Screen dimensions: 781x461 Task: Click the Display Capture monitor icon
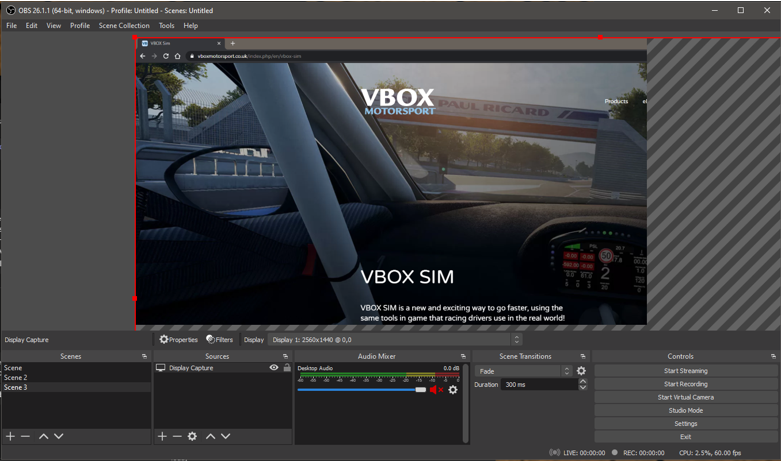tap(160, 368)
